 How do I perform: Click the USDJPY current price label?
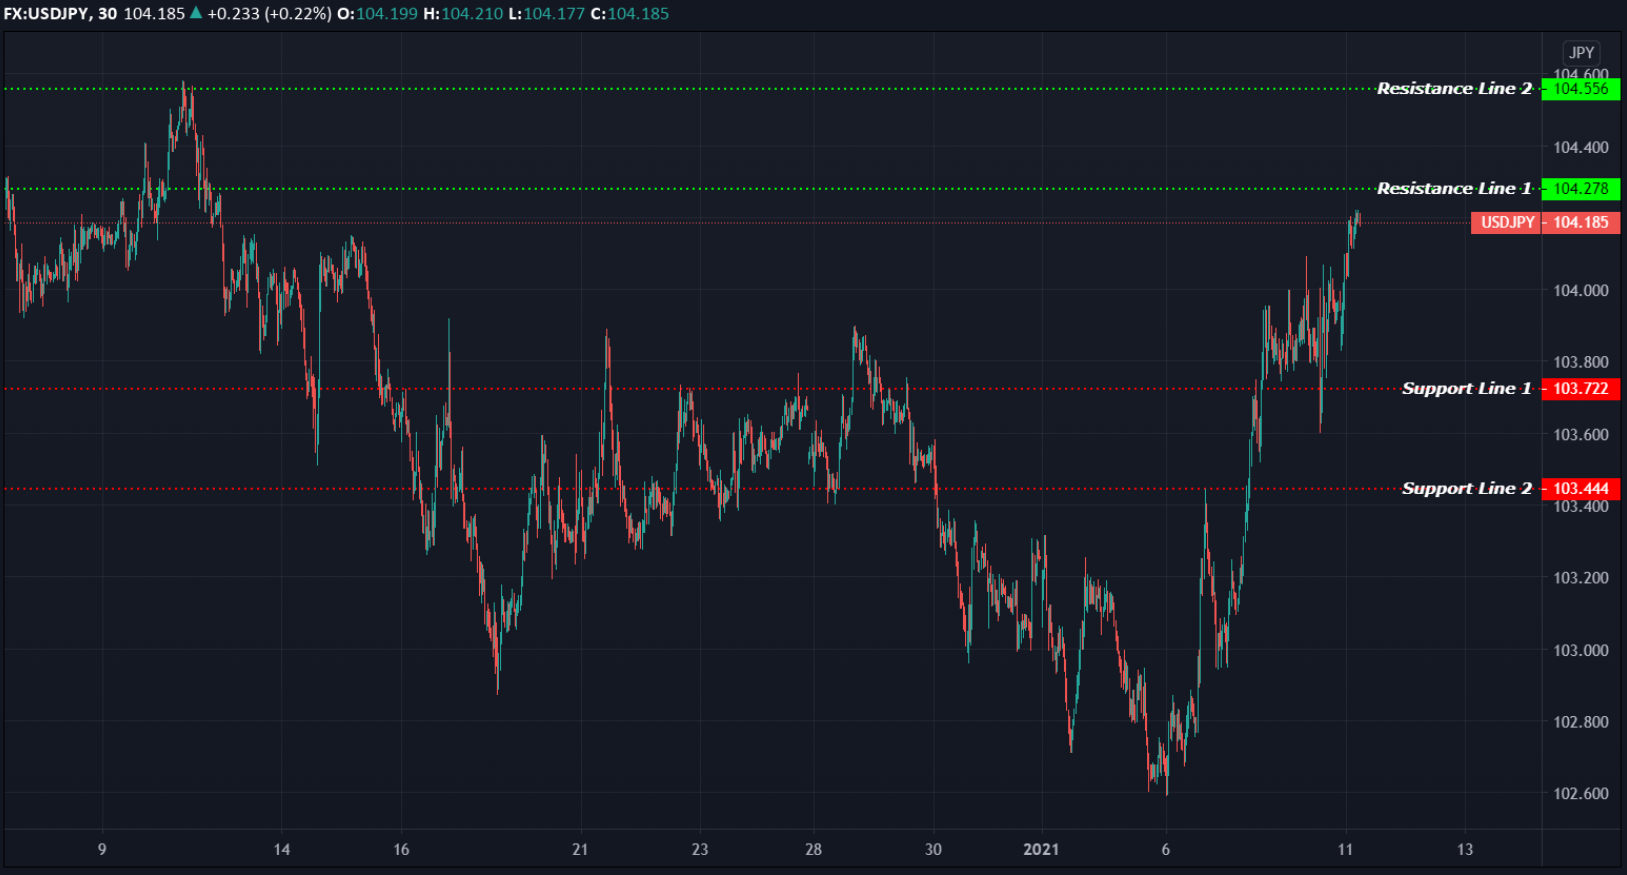click(x=1507, y=223)
